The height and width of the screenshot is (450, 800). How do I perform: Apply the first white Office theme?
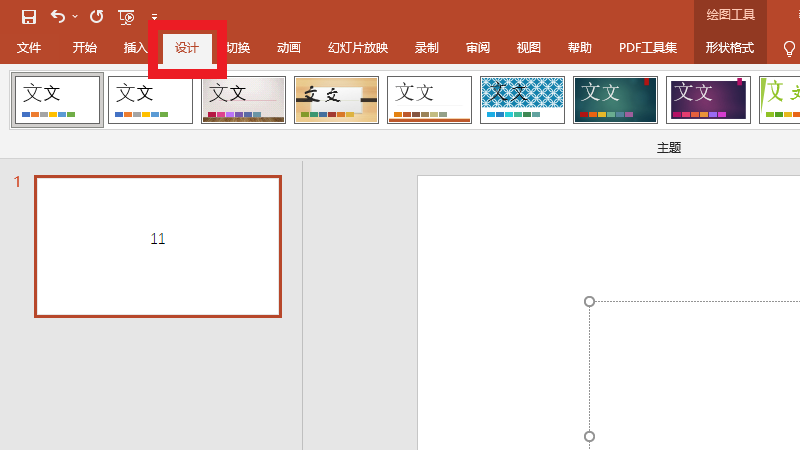57,100
